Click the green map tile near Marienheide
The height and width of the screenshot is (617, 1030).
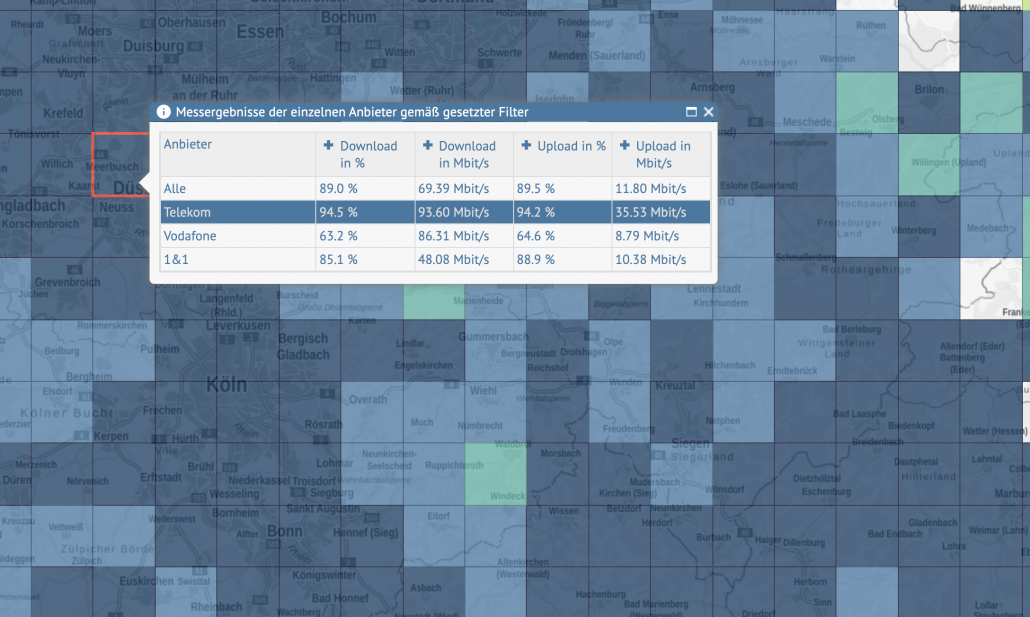(x=434, y=302)
